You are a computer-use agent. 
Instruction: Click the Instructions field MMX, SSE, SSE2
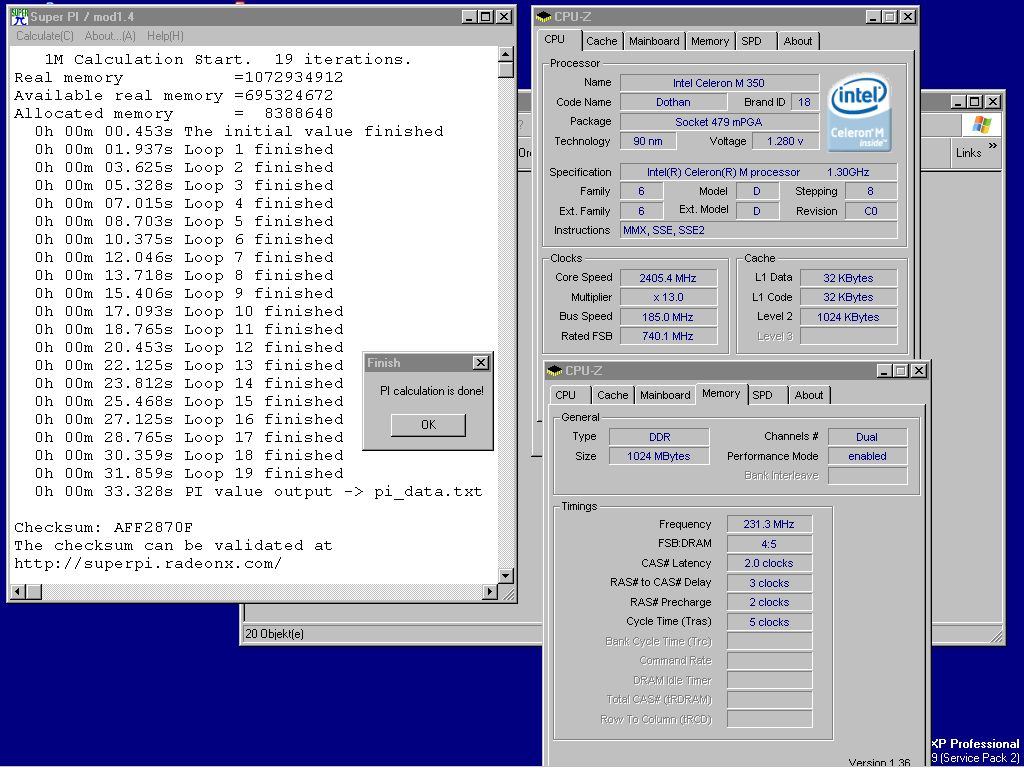click(x=758, y=230)
